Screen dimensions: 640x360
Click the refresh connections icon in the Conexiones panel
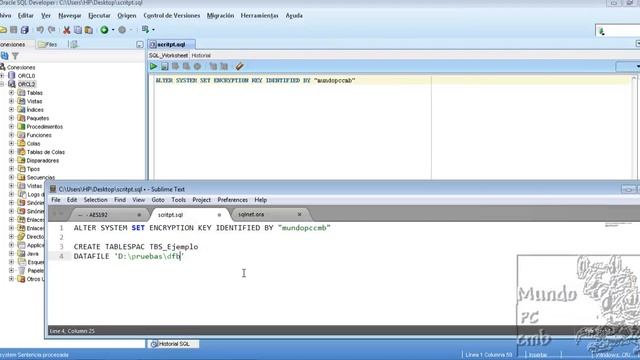[x=4, y=56]
